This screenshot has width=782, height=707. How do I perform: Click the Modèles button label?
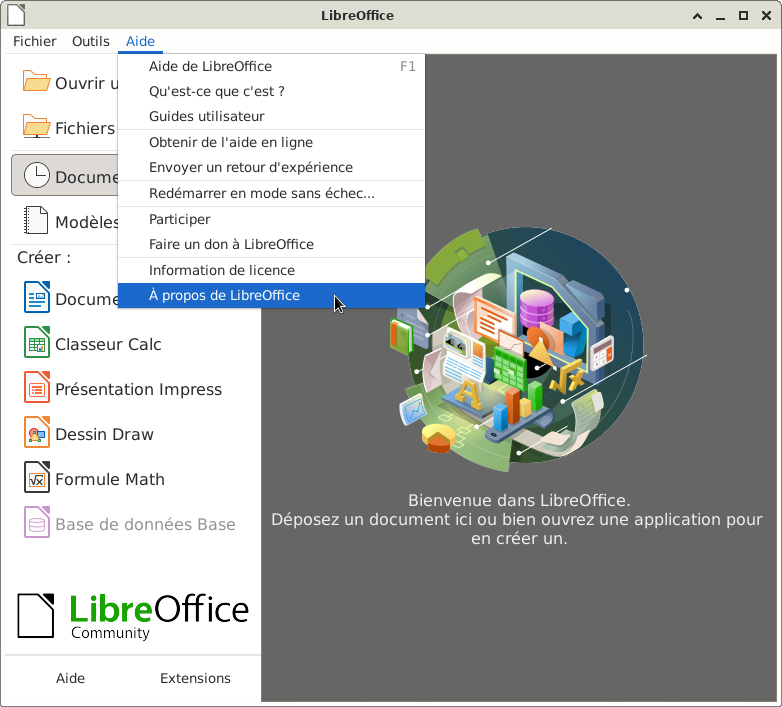[87, 222]
